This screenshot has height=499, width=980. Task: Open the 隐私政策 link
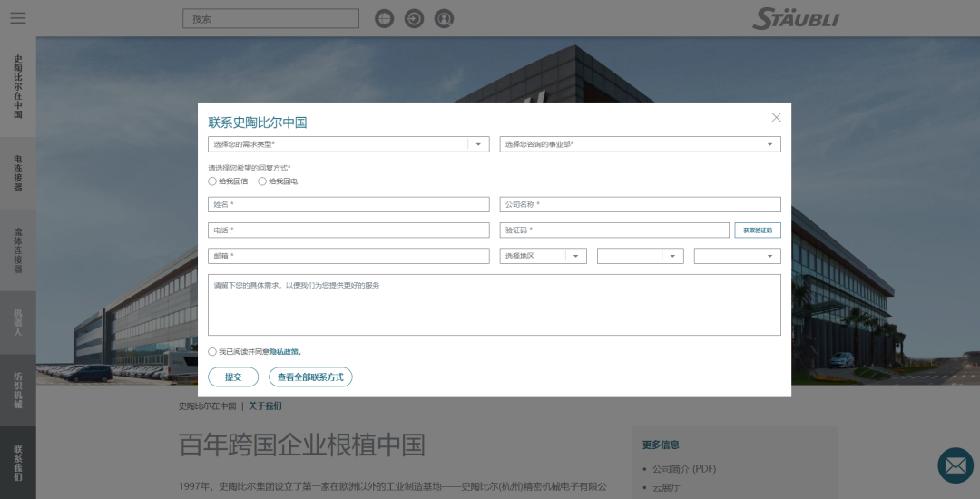click(x=285, y=352)
